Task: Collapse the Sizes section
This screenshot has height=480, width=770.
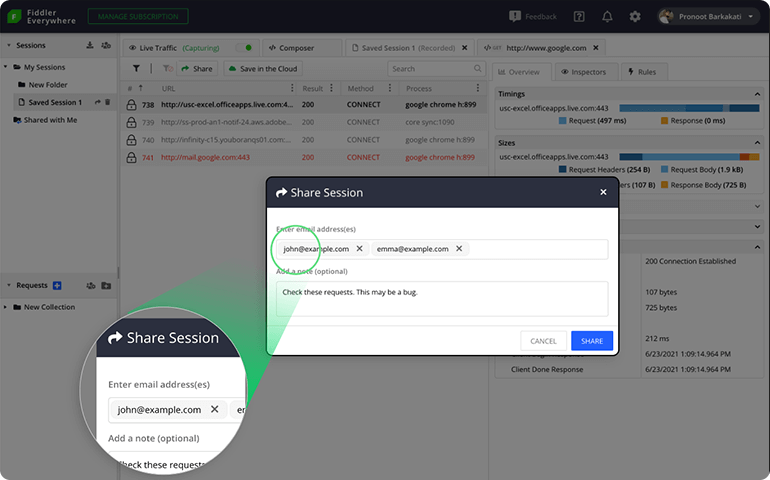Action: pos(757,142)
